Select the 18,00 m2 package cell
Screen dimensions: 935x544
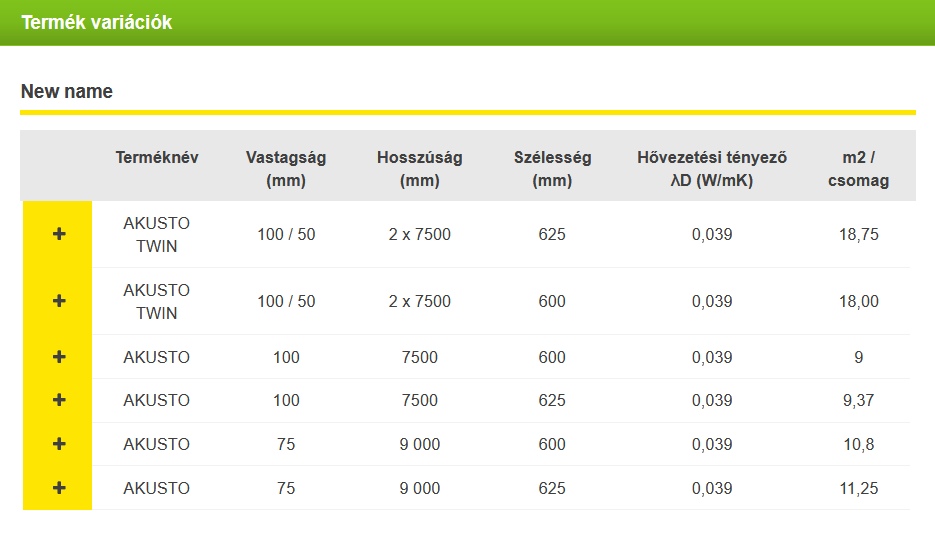859,301
